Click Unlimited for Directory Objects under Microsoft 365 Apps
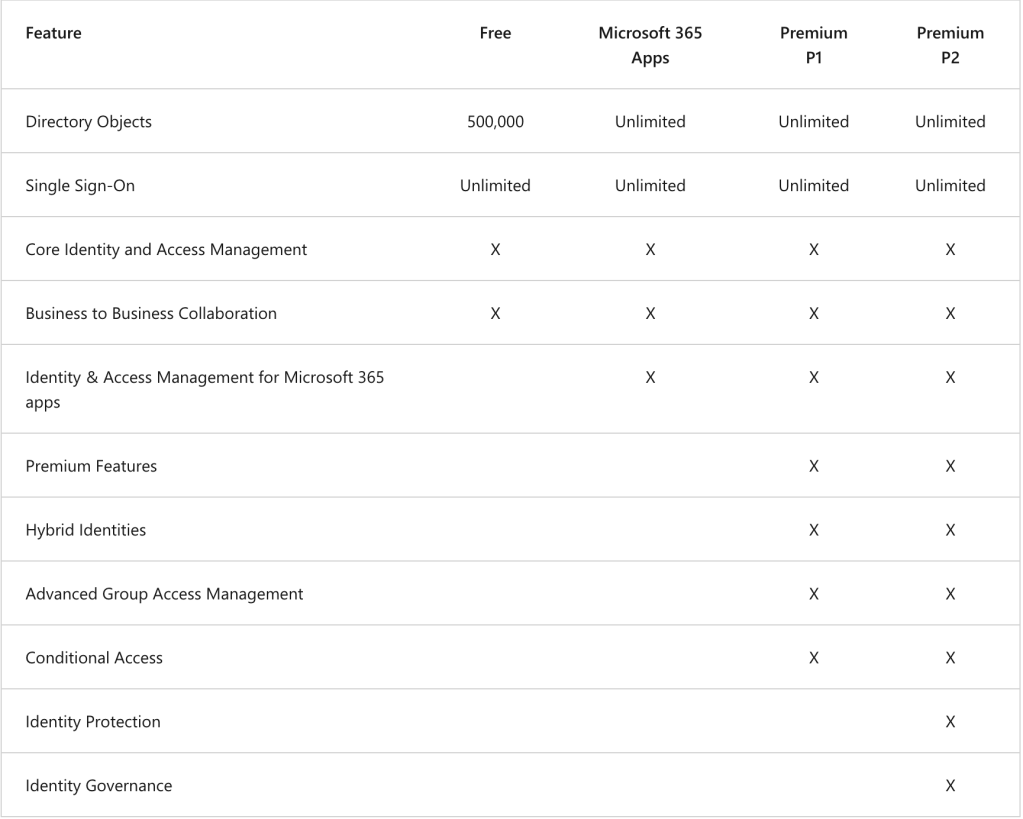This screenshot has height=819, width=1023. point(650,122)
